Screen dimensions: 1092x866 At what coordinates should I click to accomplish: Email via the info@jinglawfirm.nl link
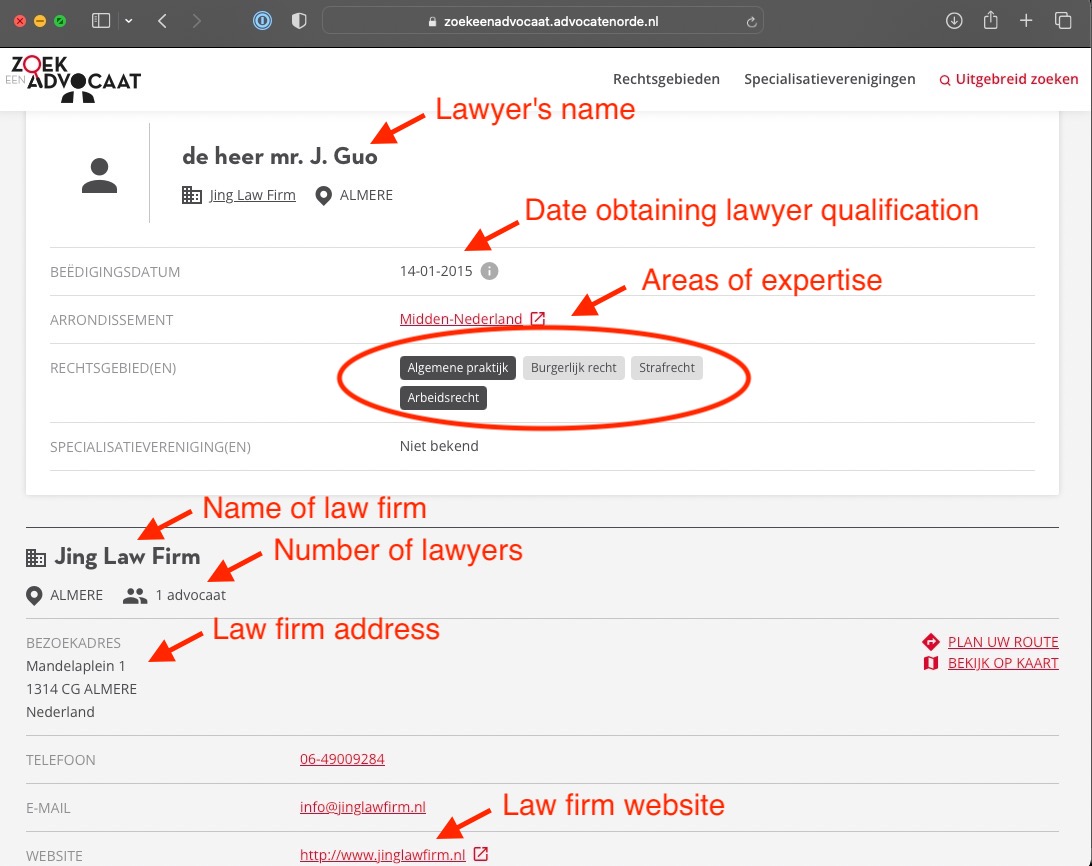click(362, 807)
